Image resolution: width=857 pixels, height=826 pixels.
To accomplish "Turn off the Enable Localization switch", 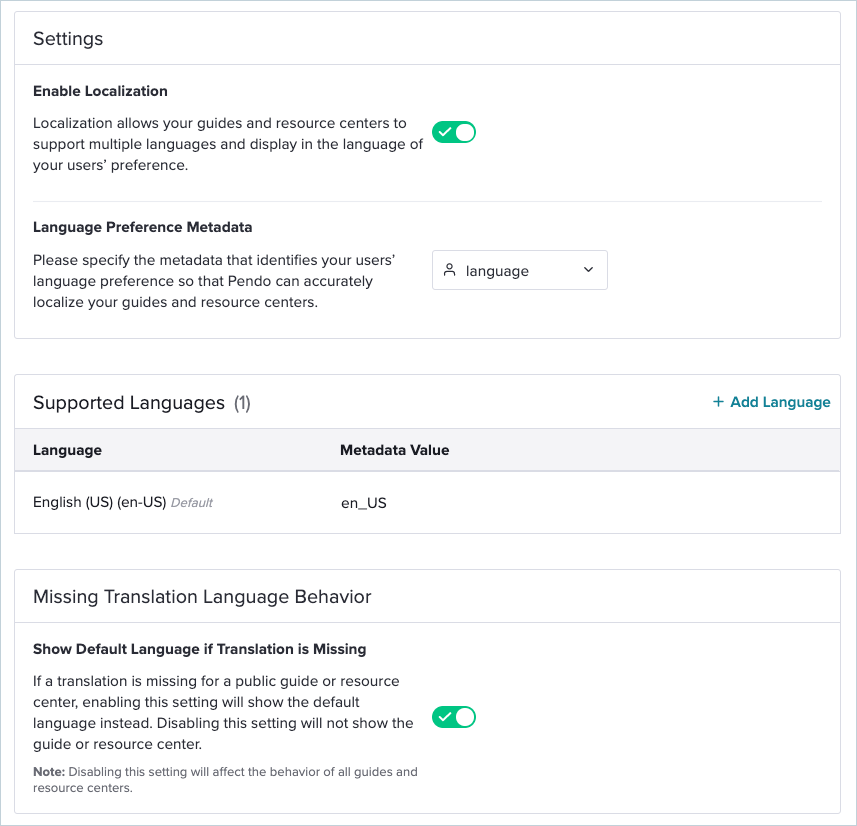I will (454, 132).
